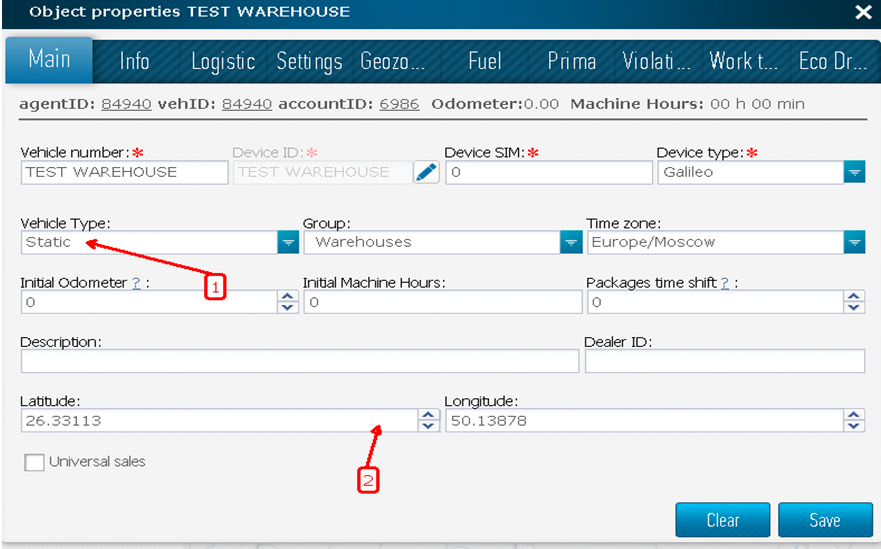The width and height of the screenshot is (881, 549).
Task: Expand the Group dropdown list
Action: pos(570,242)
